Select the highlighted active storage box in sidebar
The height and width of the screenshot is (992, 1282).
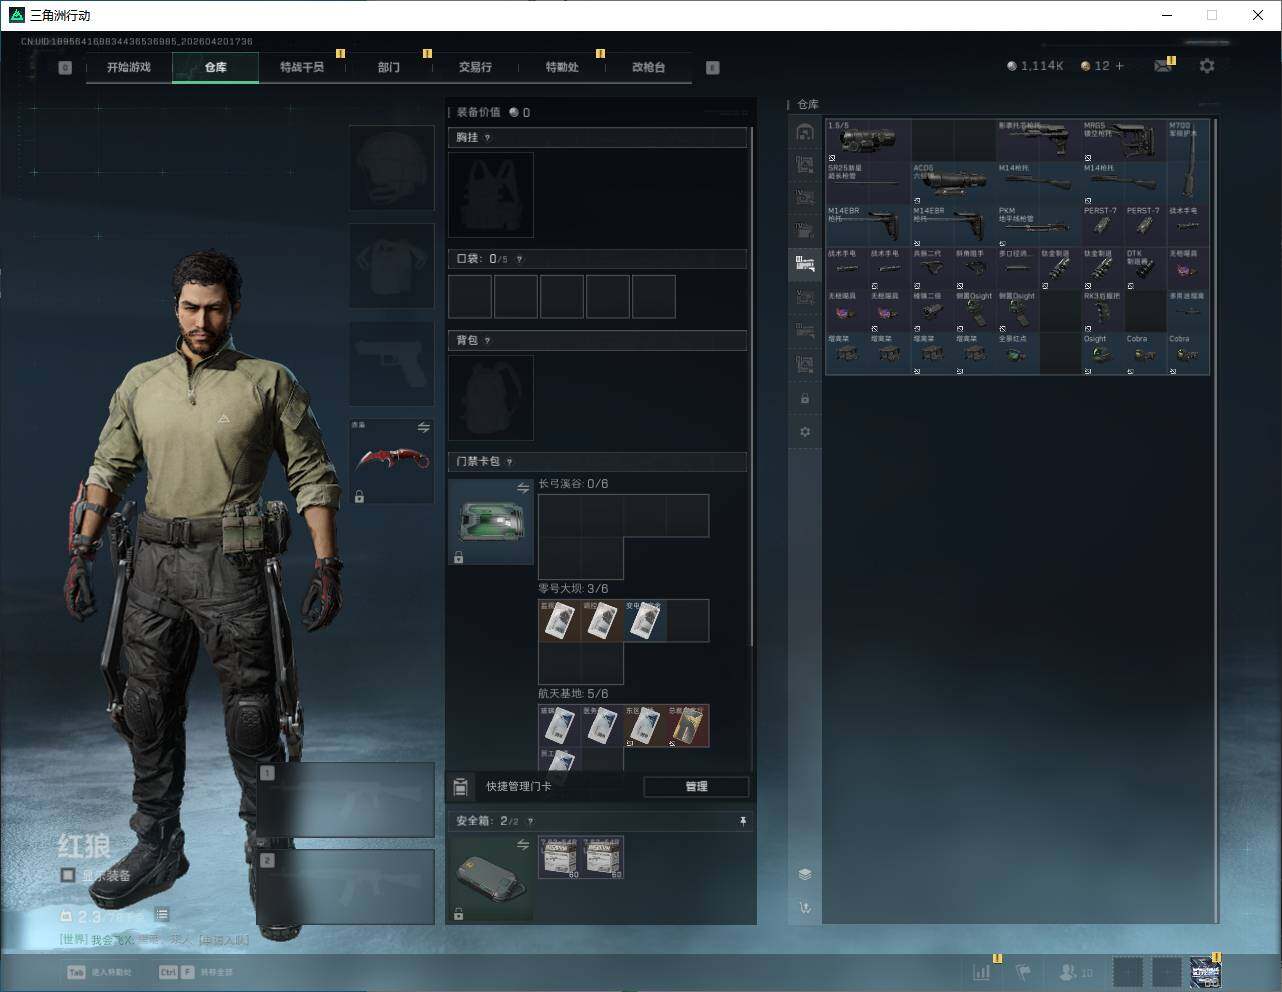point(805,264)
